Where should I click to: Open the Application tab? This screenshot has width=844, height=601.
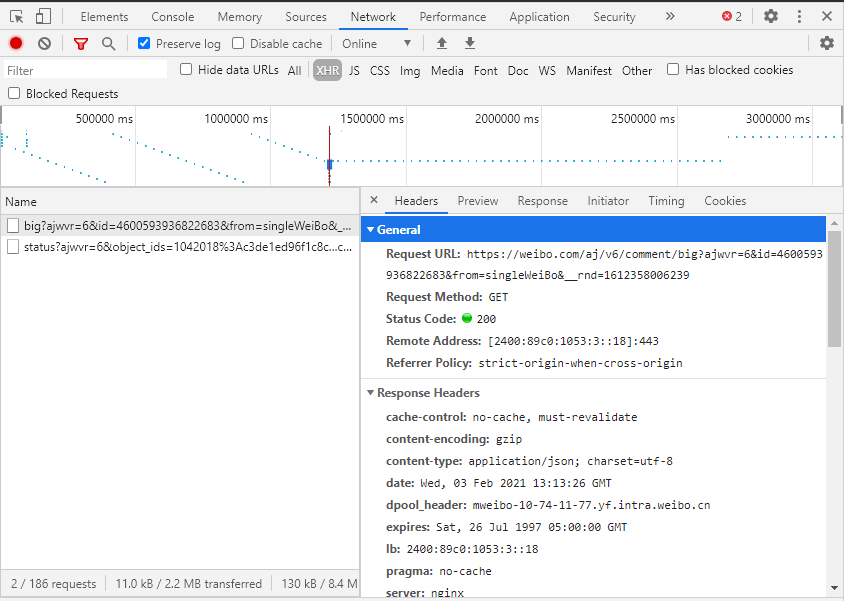coord(539,17)
